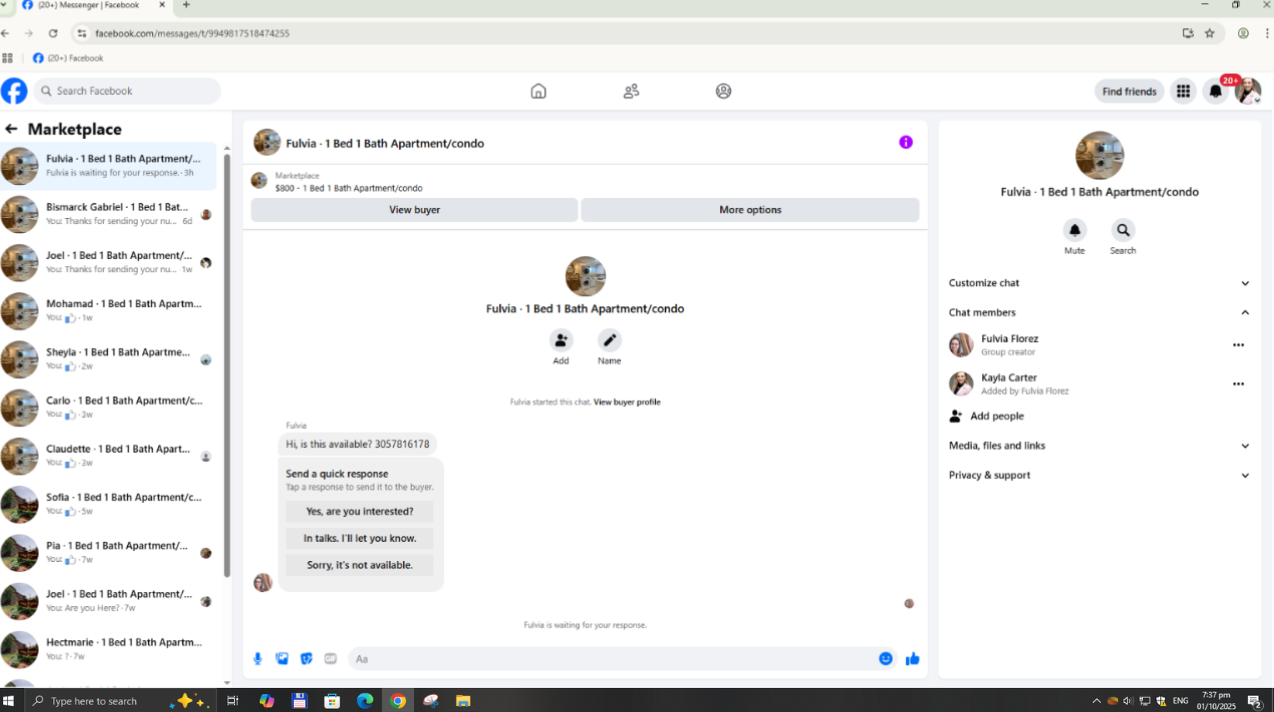1274x712 pixels.
Task: Open options for Kayla Carter member
Action: click(1239, 384)
